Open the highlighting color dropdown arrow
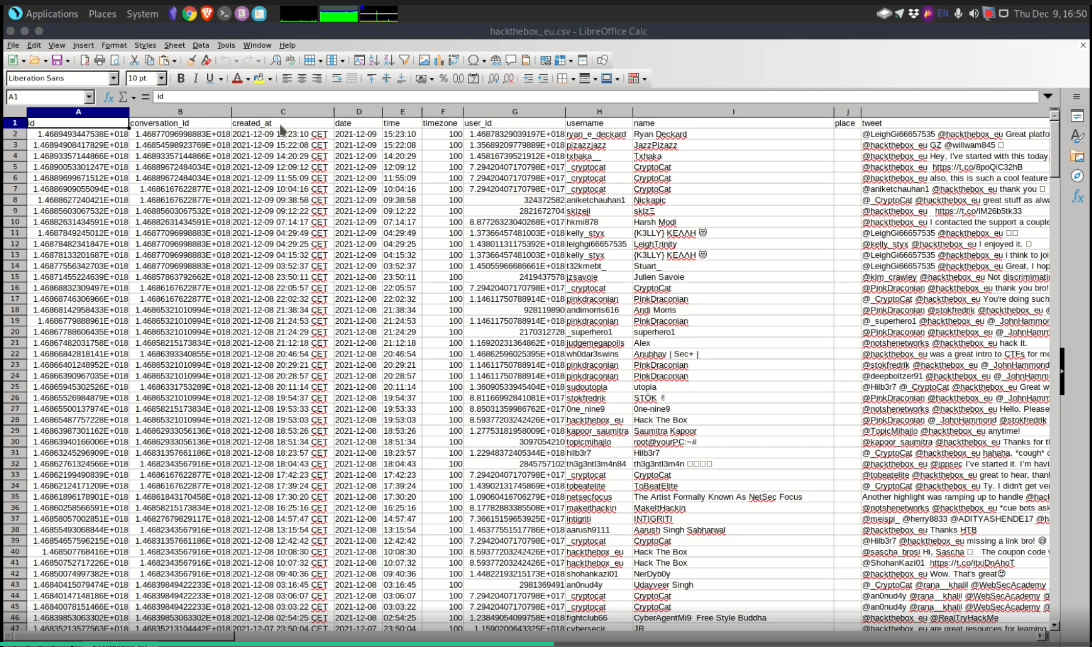 tap(270, 79)
